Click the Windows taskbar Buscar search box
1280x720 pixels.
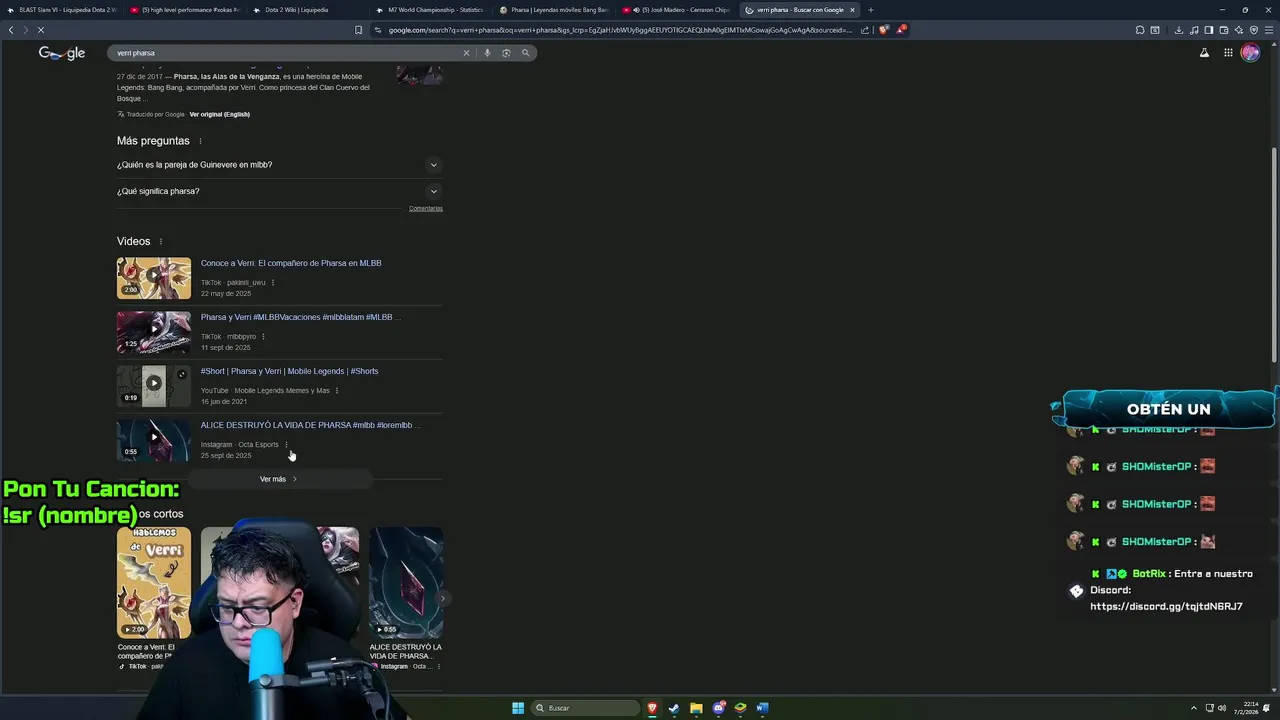pos(587,708)
